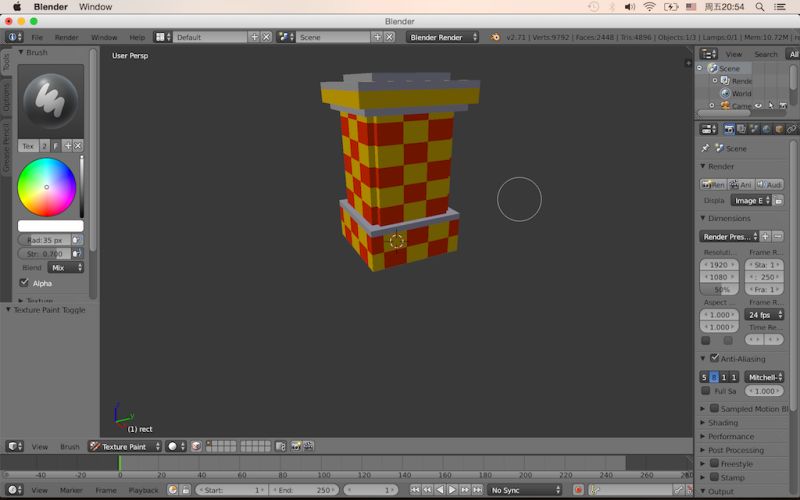Open the brush Blend mode Mix dropdown
The width and height of the screenshot is (800, 500).
(66, 267)
